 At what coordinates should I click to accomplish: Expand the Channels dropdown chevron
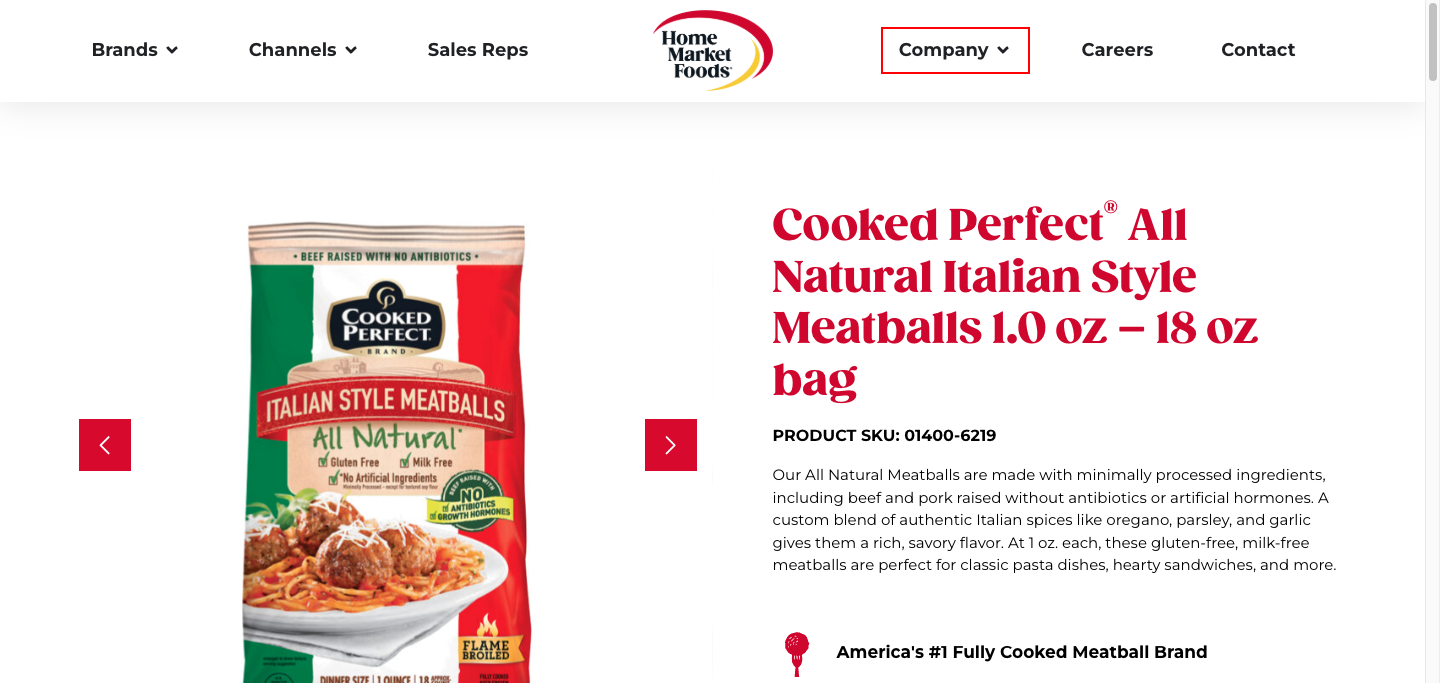[x=351, y=50]
